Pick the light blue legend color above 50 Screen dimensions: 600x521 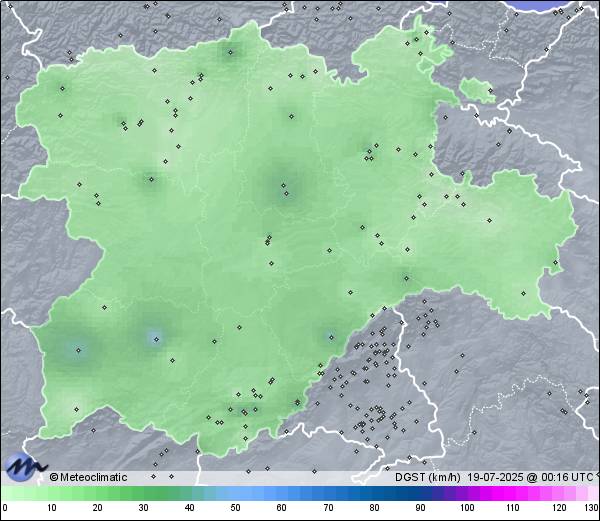pyautogui.click(x=235, y=493)
